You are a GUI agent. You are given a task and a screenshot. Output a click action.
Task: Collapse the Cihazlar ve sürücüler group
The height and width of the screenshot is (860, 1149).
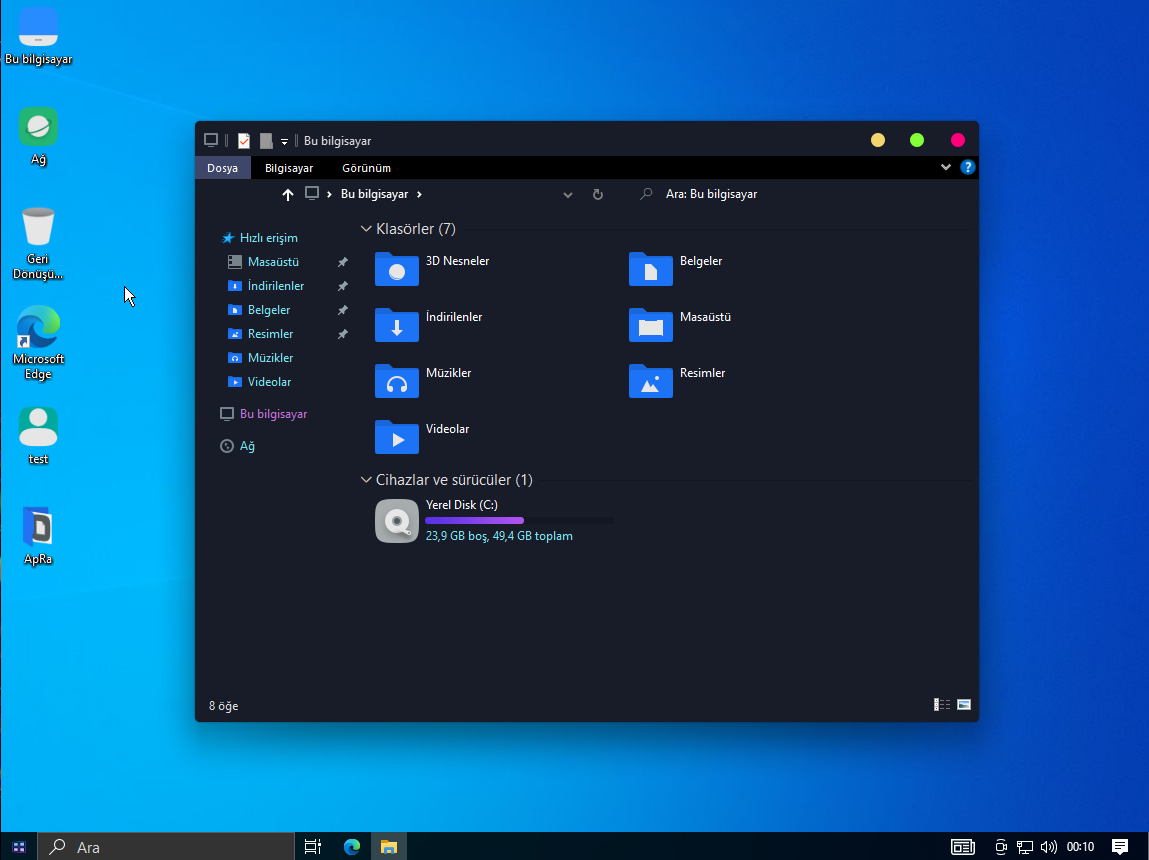pos(366,480)
